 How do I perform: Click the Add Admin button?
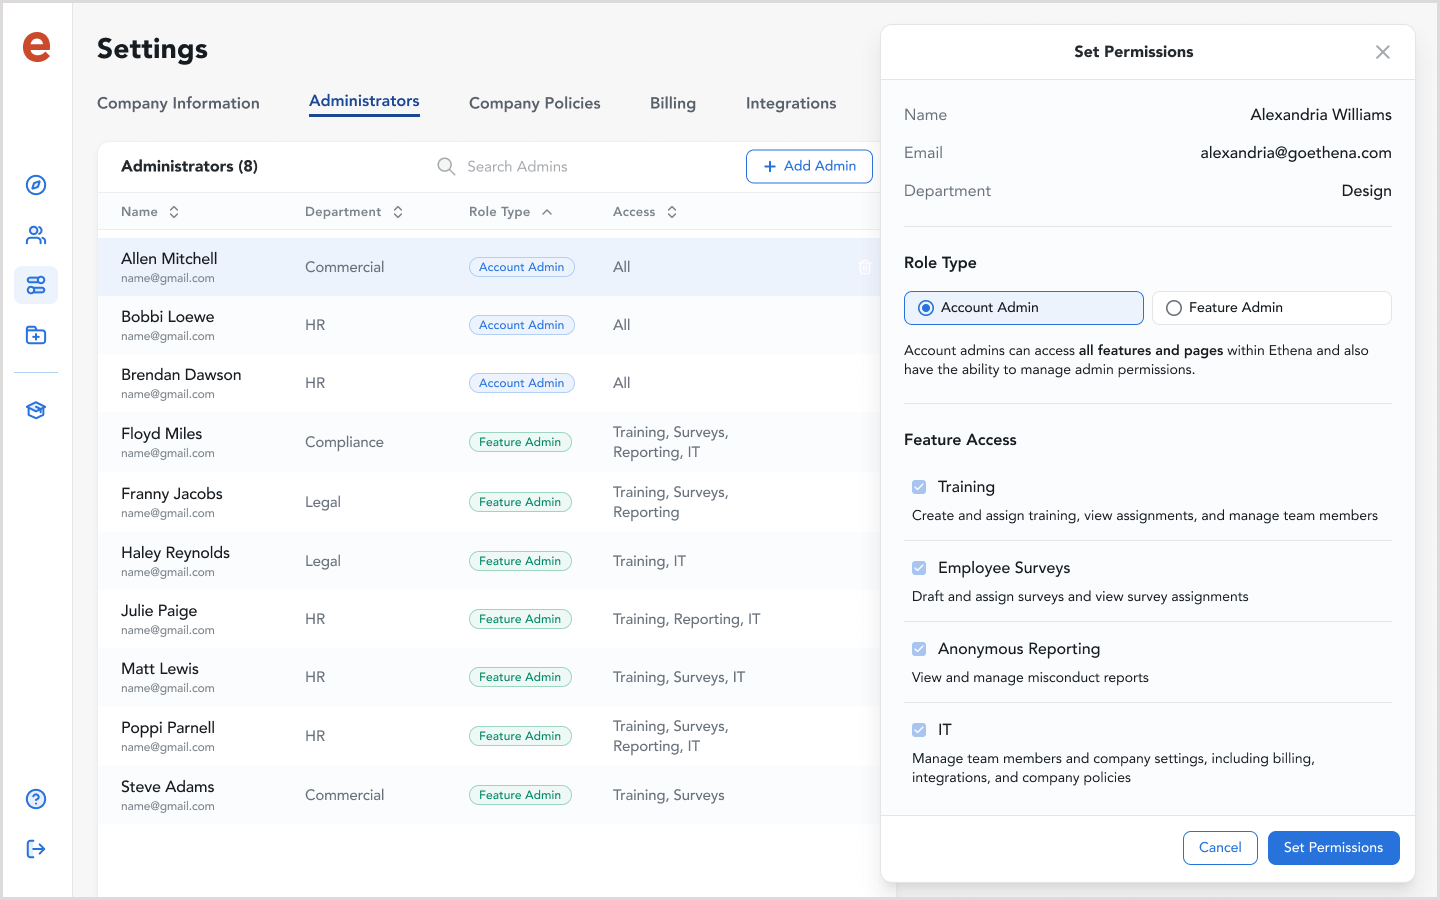809,166
